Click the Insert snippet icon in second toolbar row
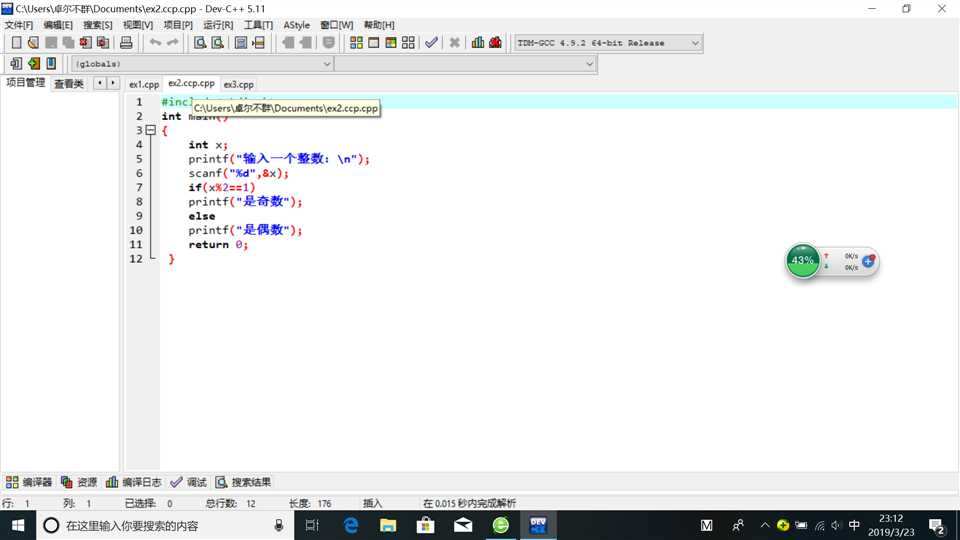Viewport: 960px width, 540px height. pyautogui.click(x=16, y=63)
